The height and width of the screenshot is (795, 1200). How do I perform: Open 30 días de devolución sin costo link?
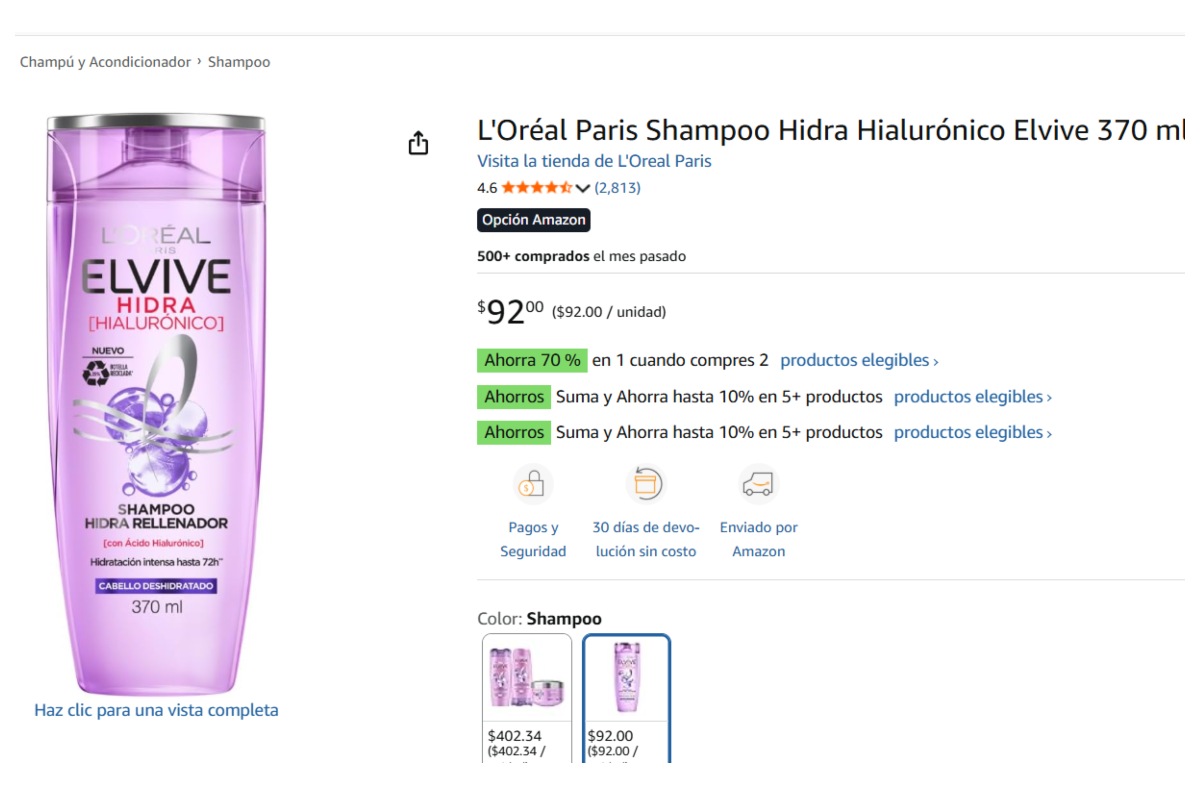[x=646, y=540]
